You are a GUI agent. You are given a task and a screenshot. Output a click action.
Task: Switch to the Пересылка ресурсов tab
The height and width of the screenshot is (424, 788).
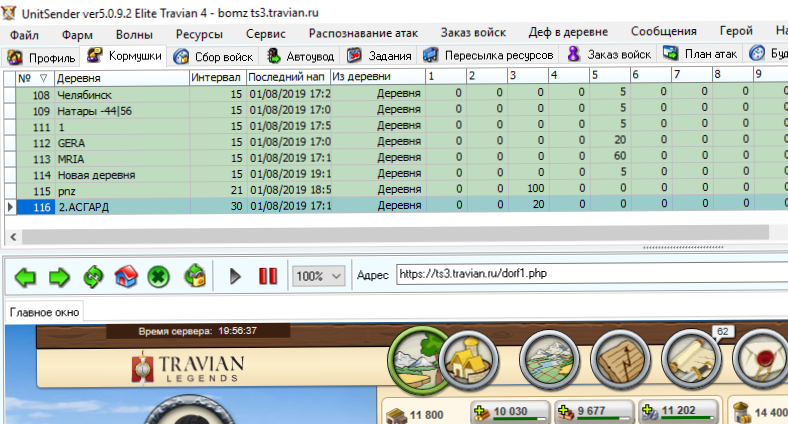(488, 55)
